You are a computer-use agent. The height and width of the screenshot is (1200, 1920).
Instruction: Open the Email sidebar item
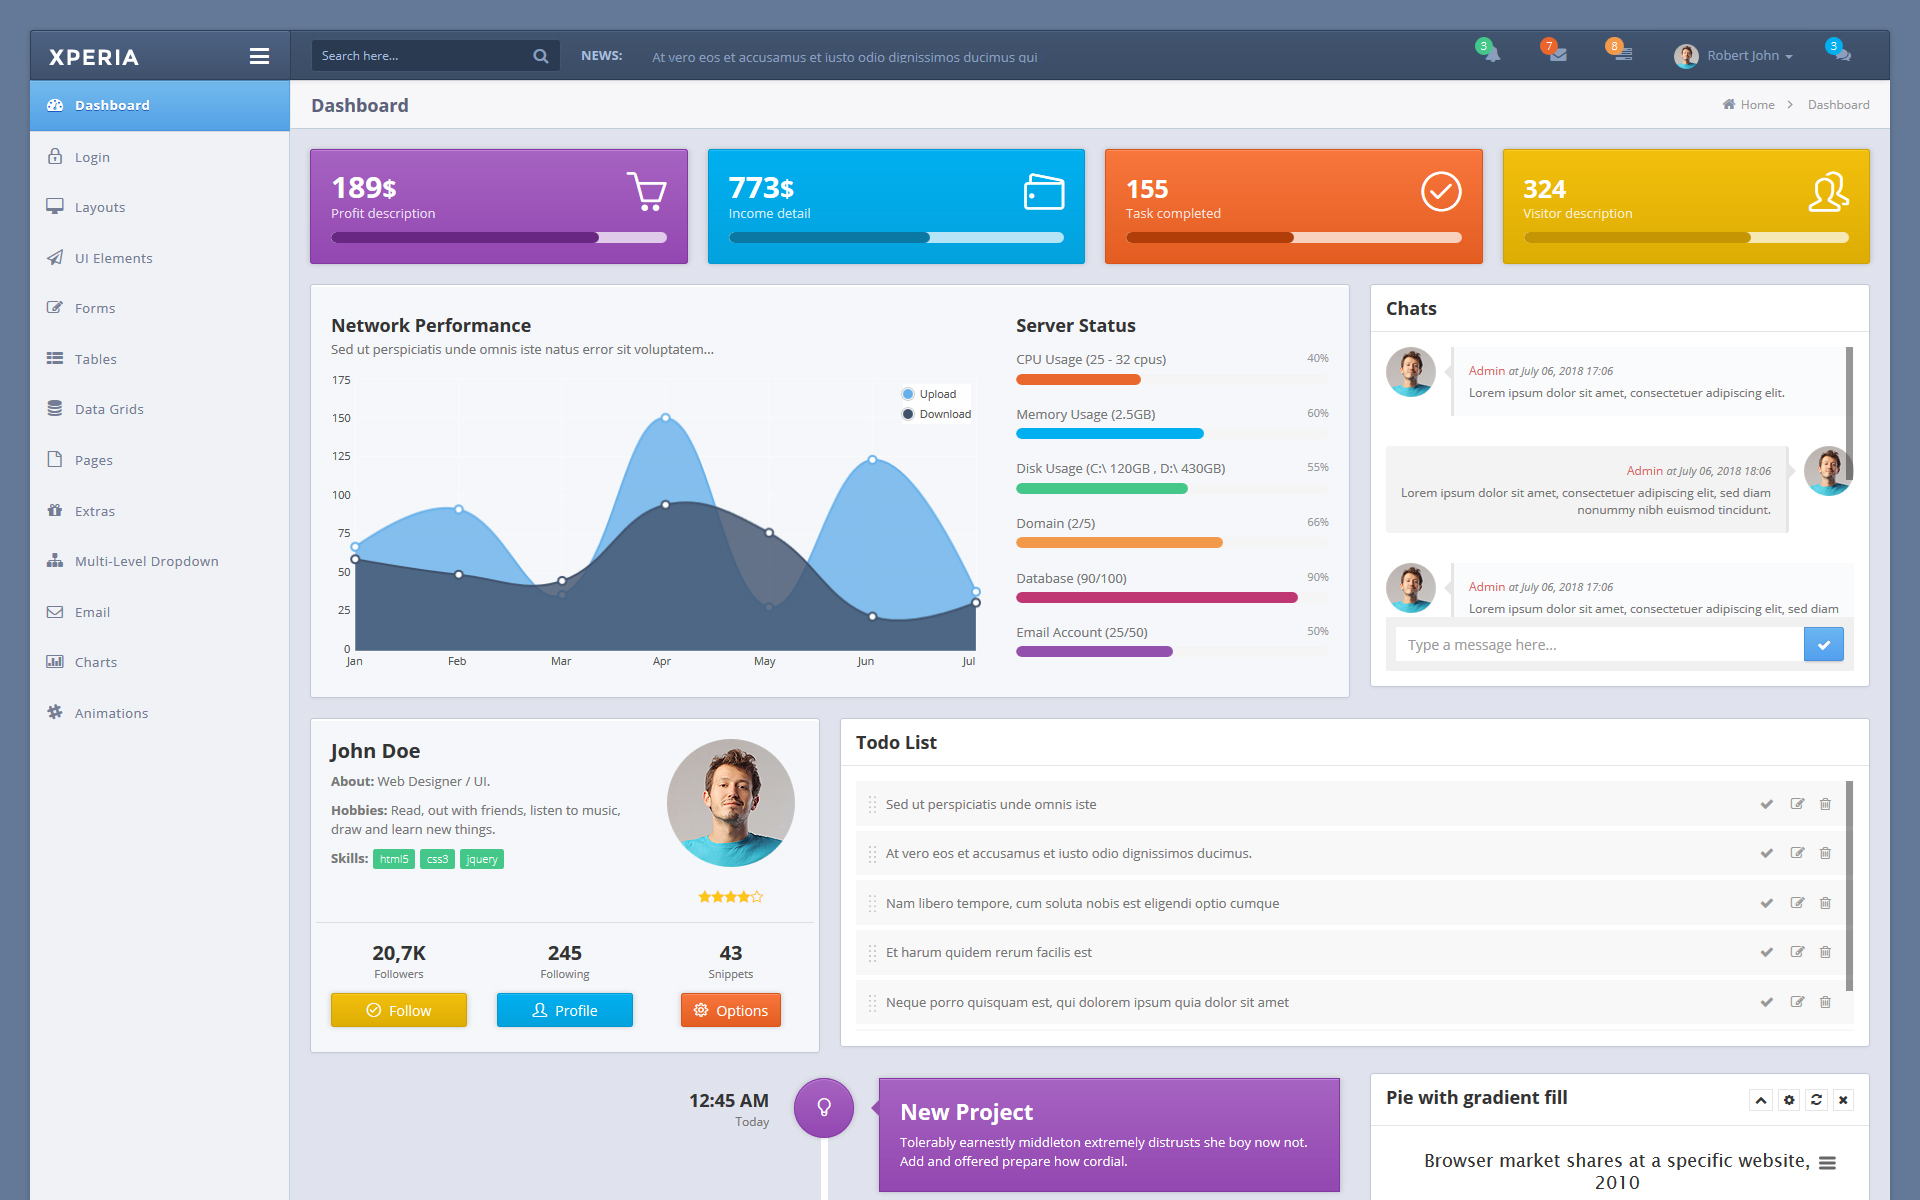click(160, 612)
